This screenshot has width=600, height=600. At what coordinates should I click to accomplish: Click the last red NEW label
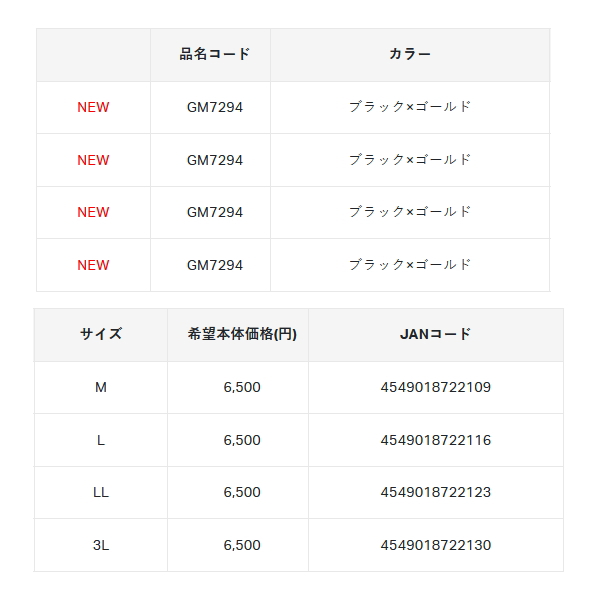(93, 265)
